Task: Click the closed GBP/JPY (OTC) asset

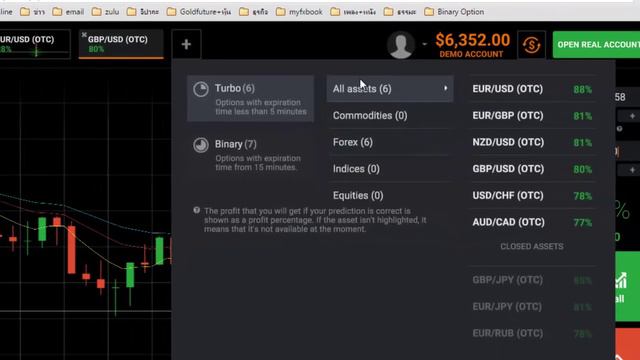Action: click(x=532, y=280)
